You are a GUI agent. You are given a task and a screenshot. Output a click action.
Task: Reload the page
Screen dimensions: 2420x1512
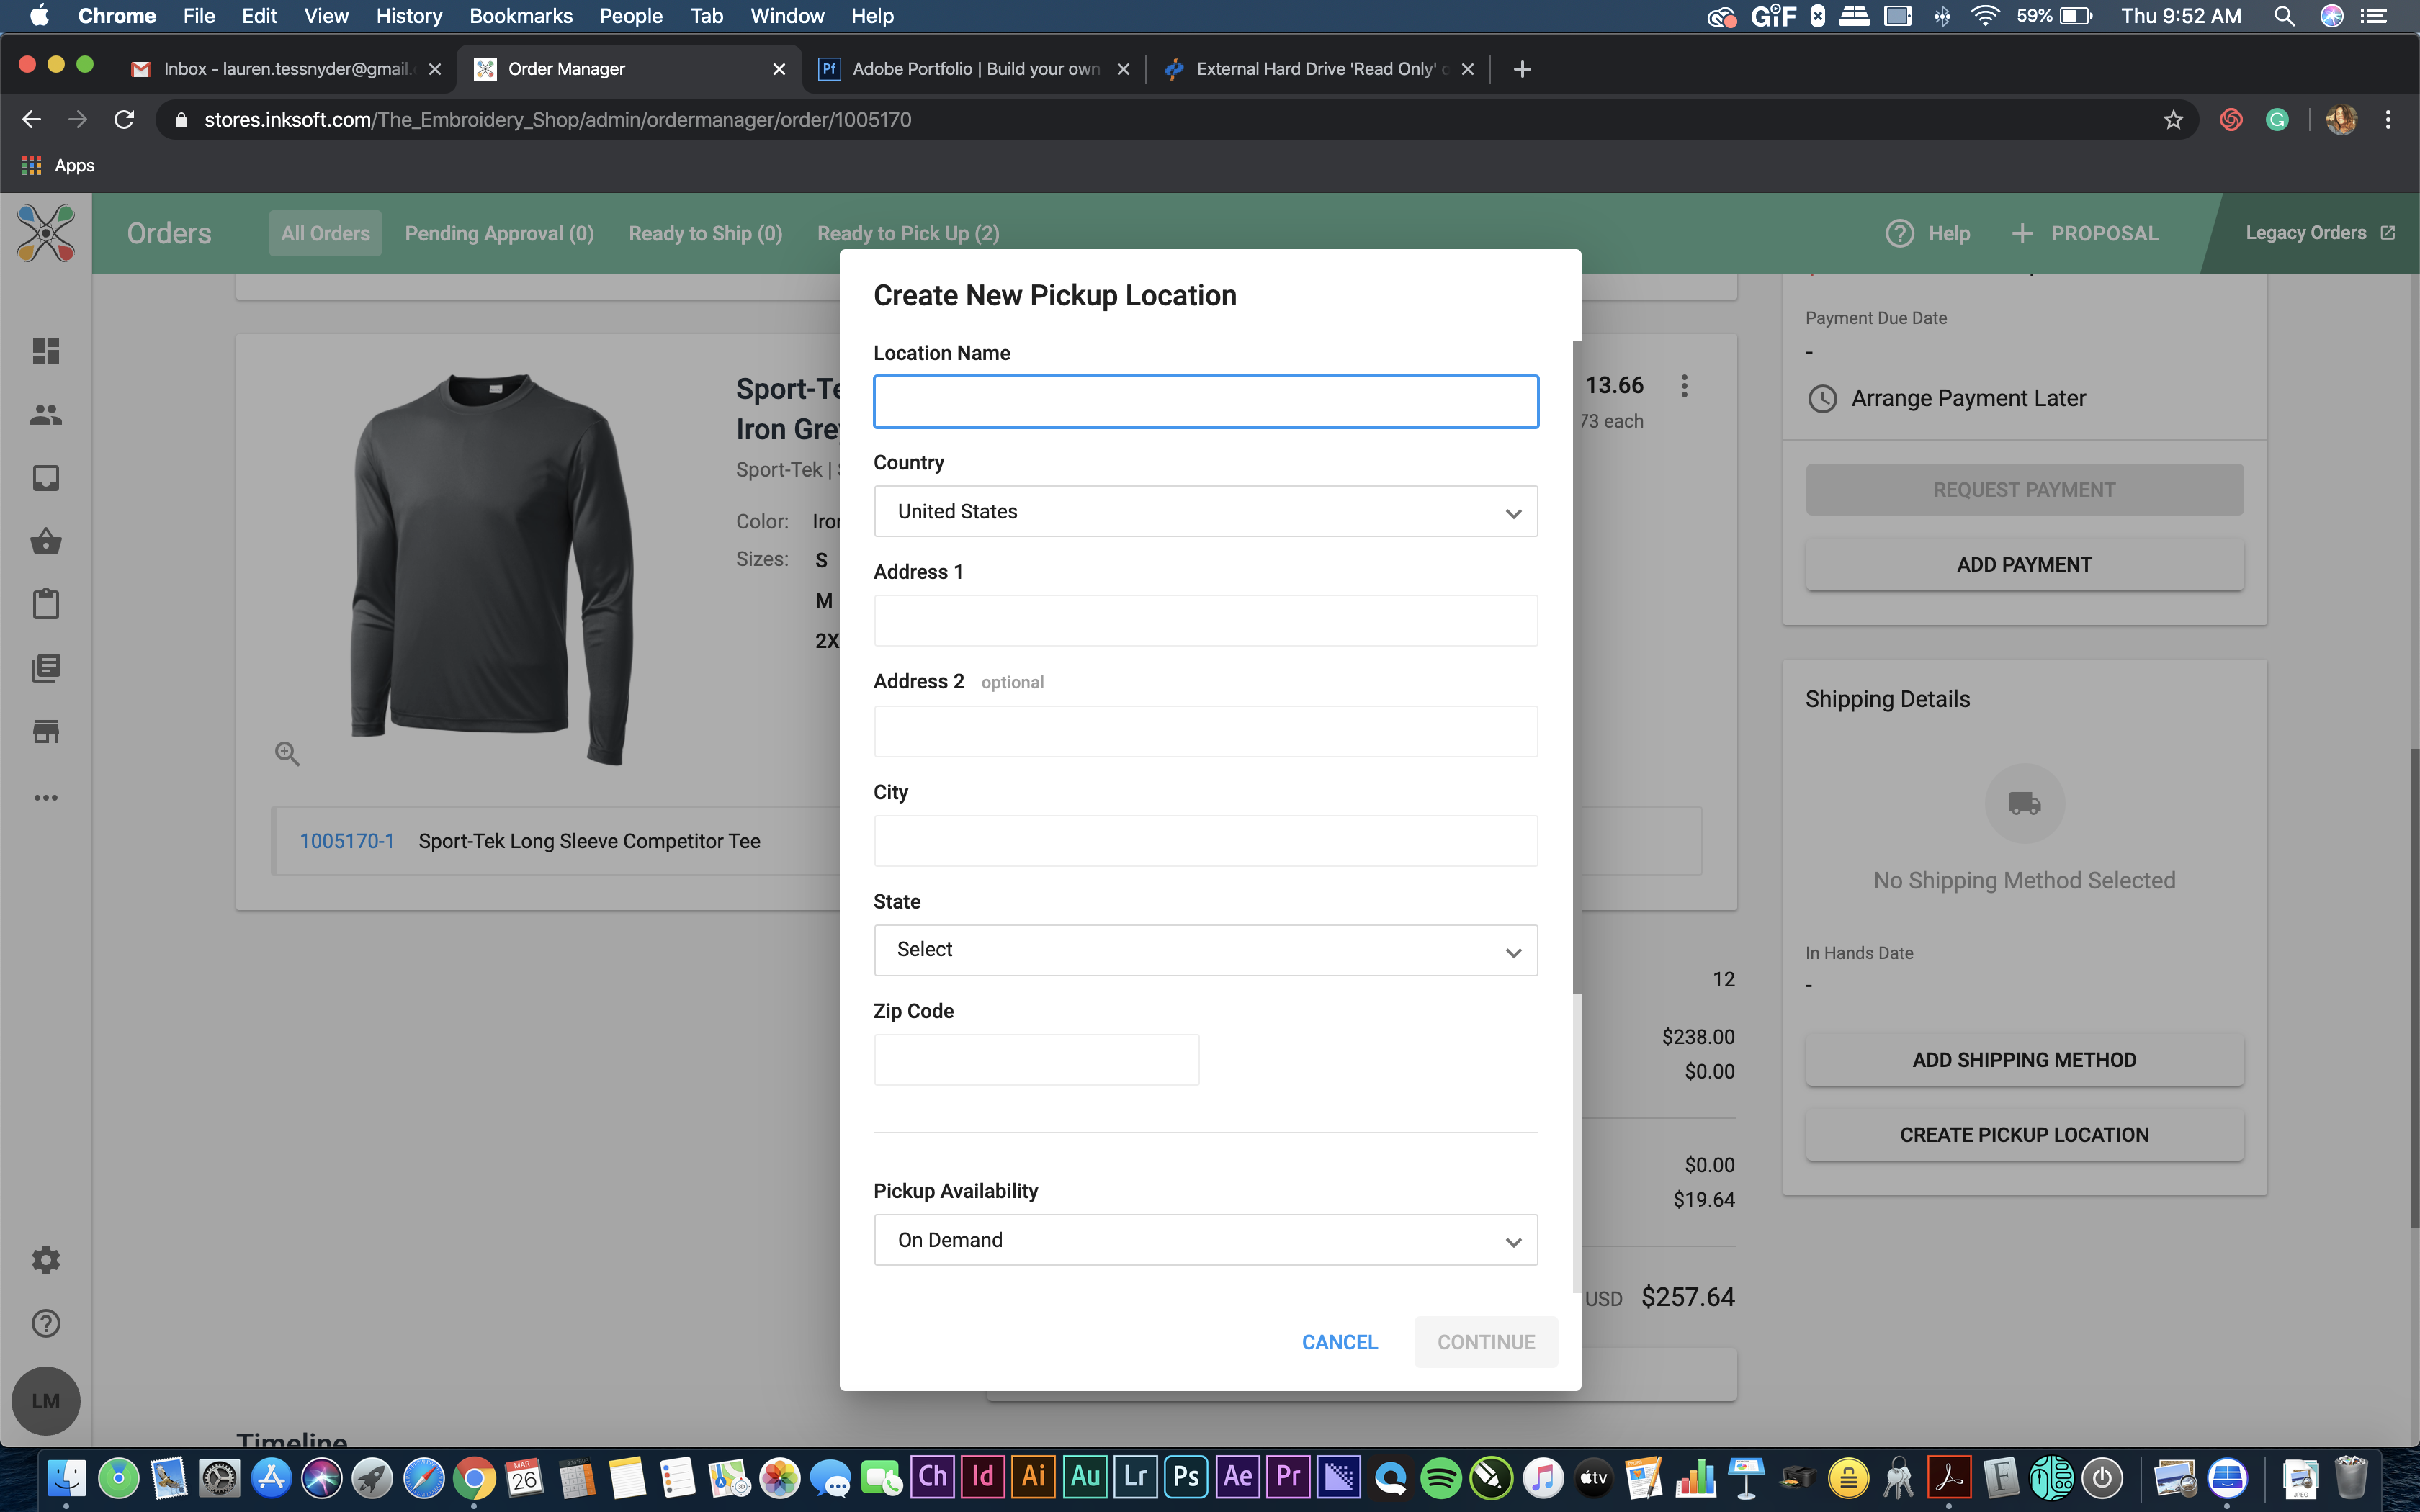click(125, 120)
